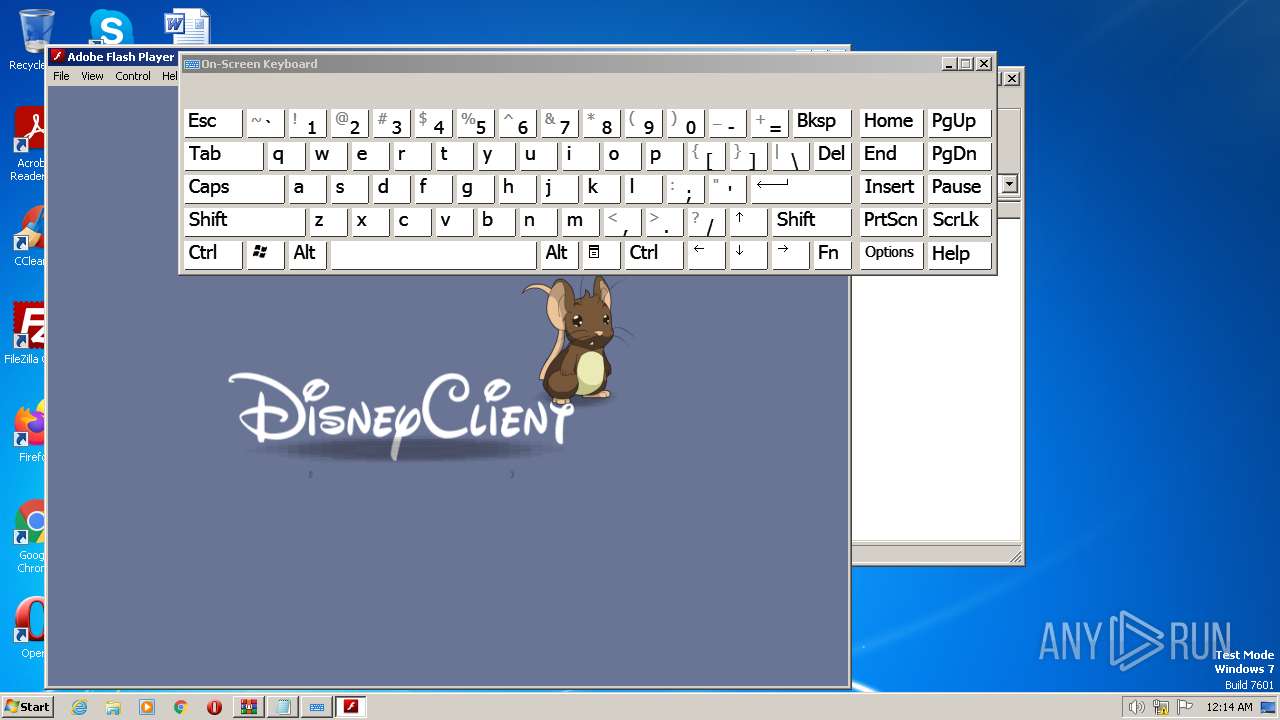Viewport: 1280px width, 720px height.
Task: Launch Acrobat Reader from the desktop
Action: [30, 145]
